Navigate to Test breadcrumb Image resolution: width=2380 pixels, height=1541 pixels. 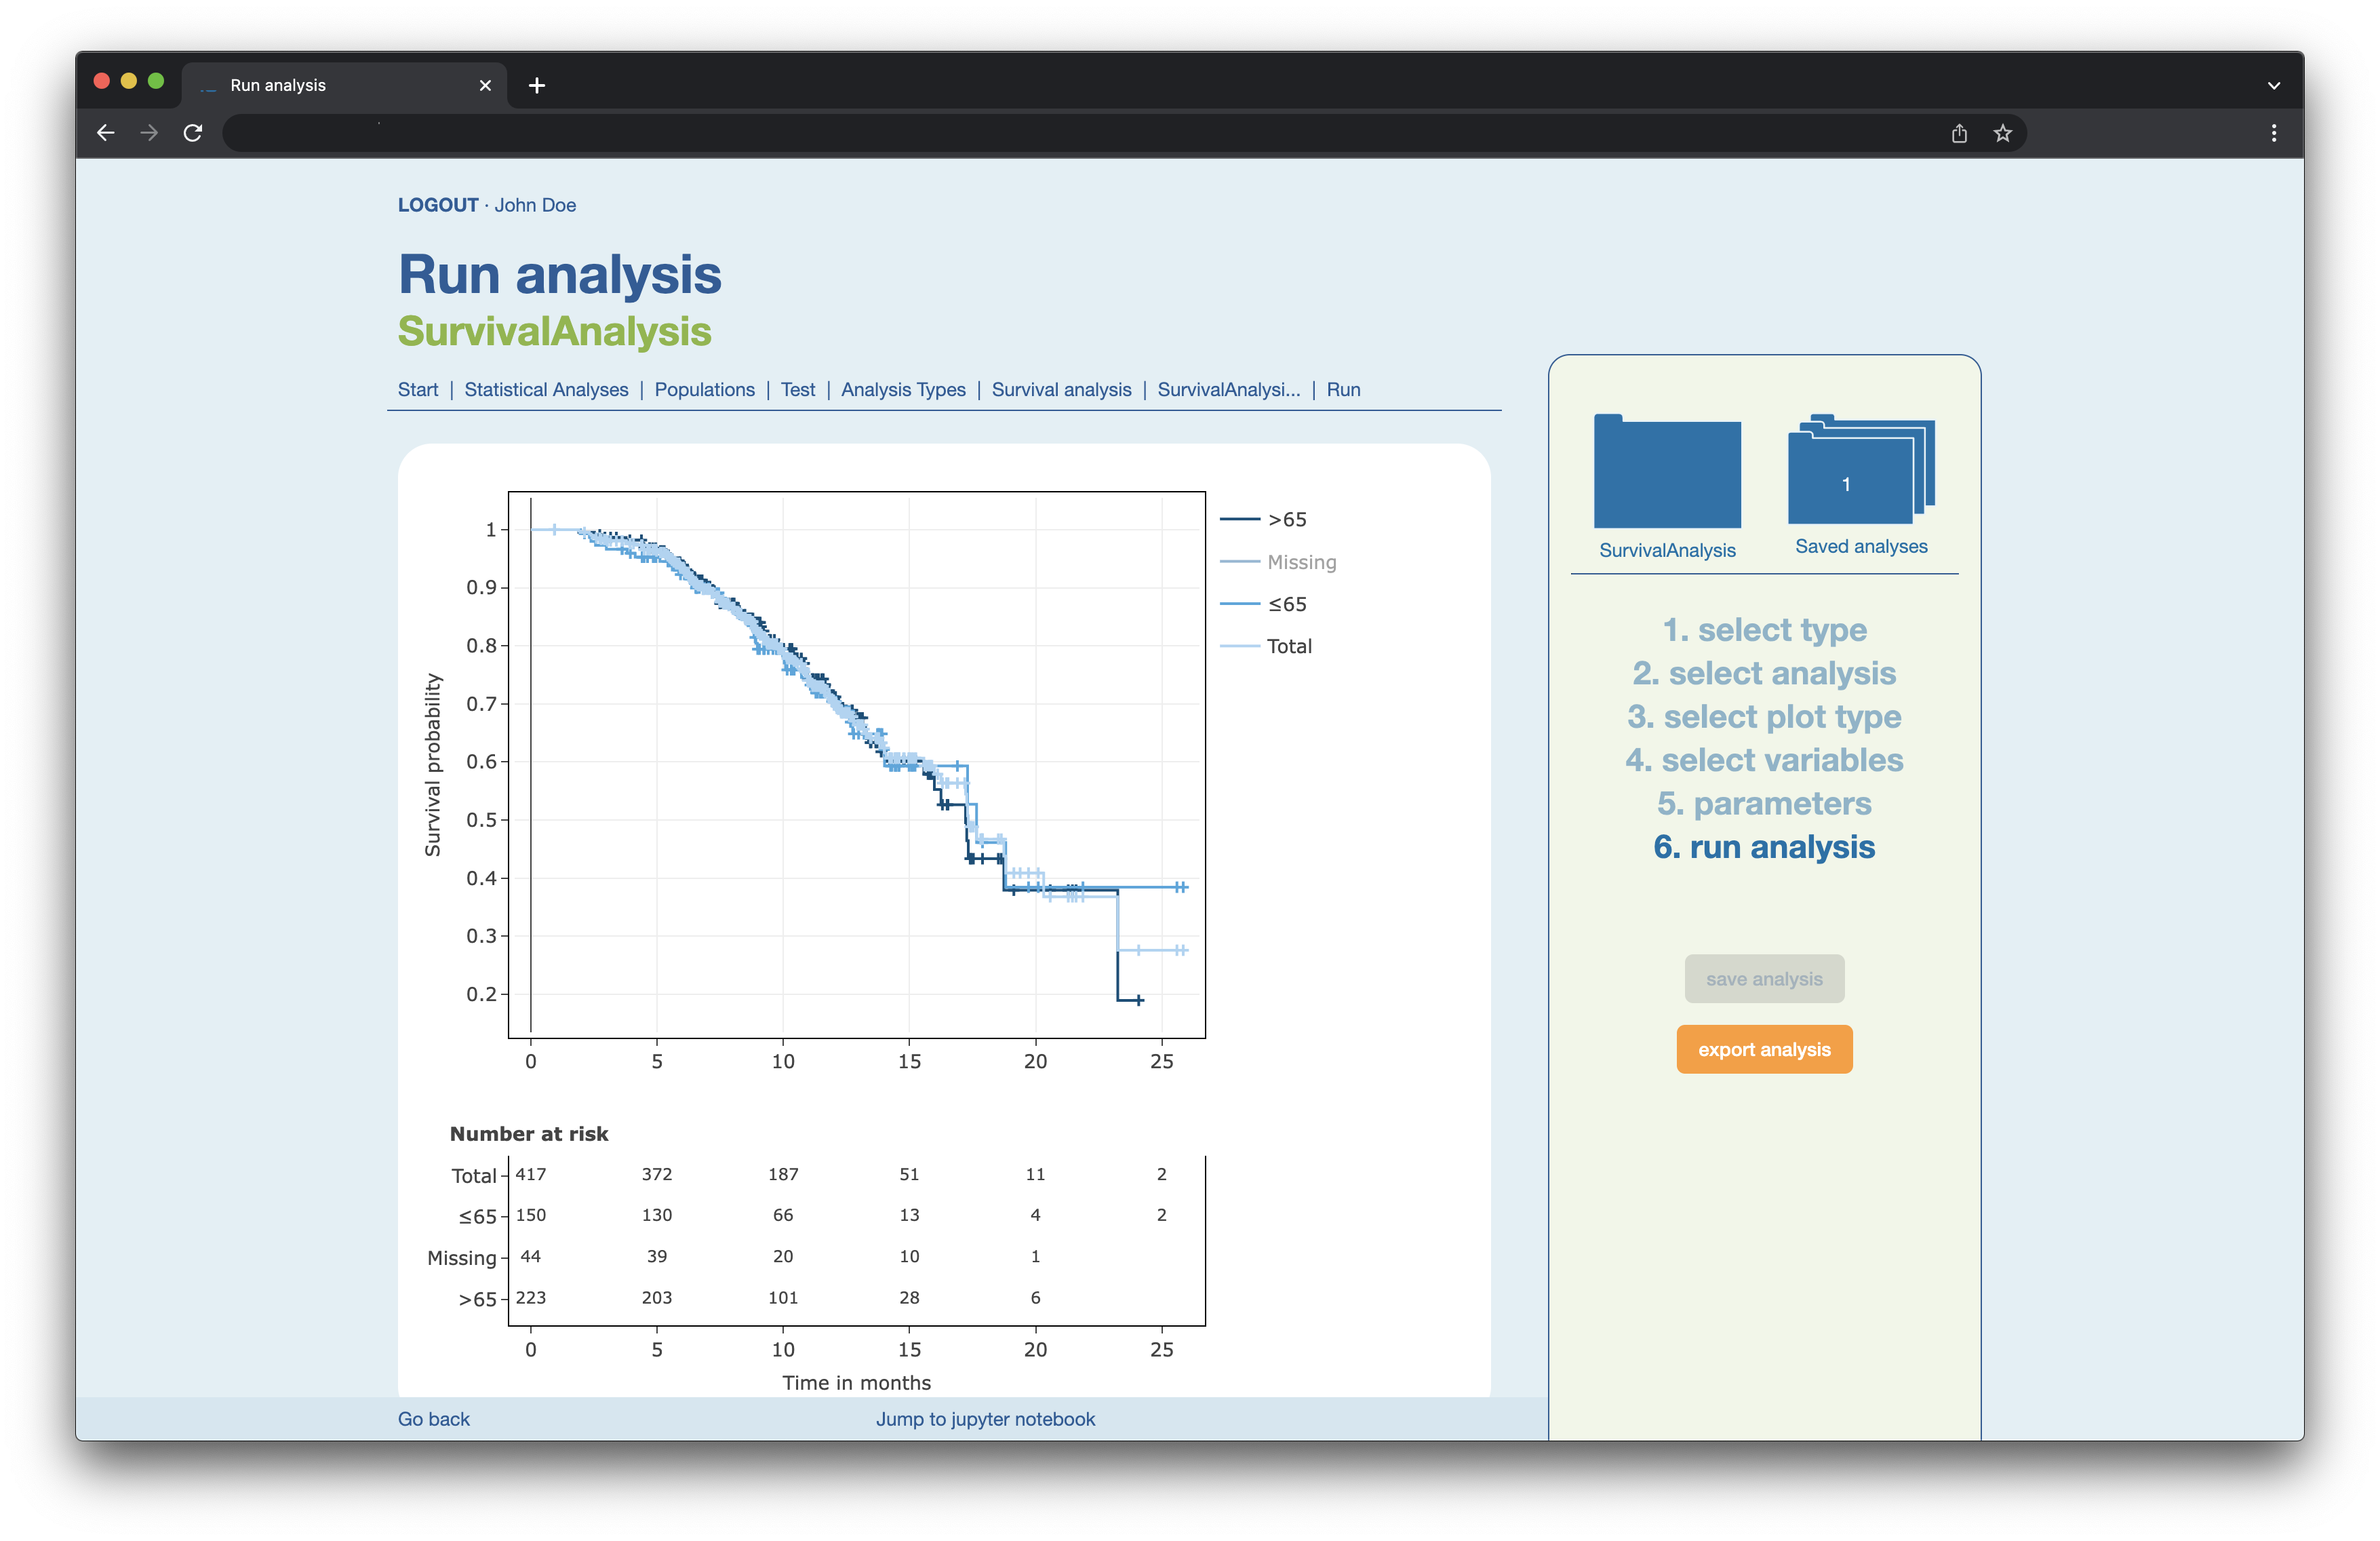point(798,390)
